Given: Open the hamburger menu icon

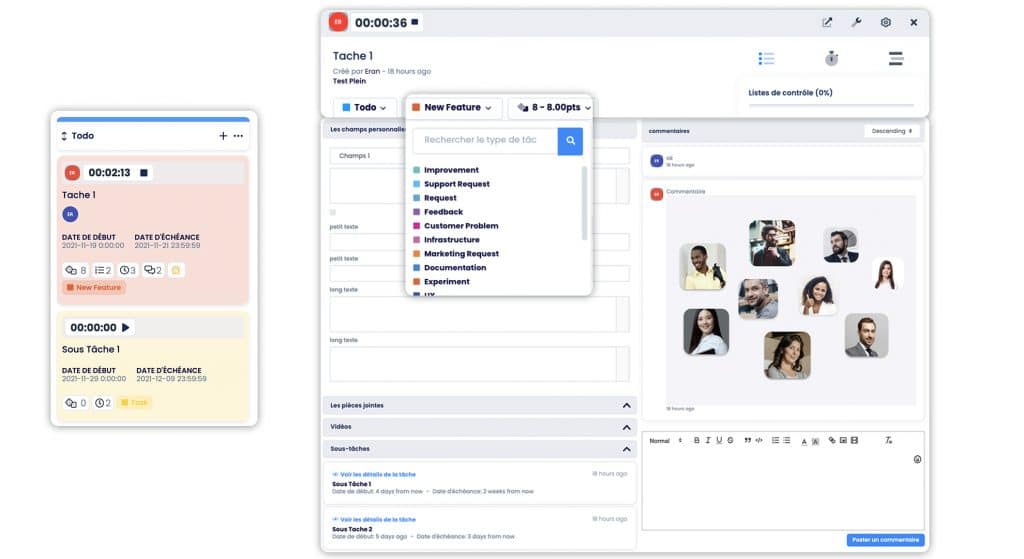Looking at the screenshot, I should click(896, 59).
